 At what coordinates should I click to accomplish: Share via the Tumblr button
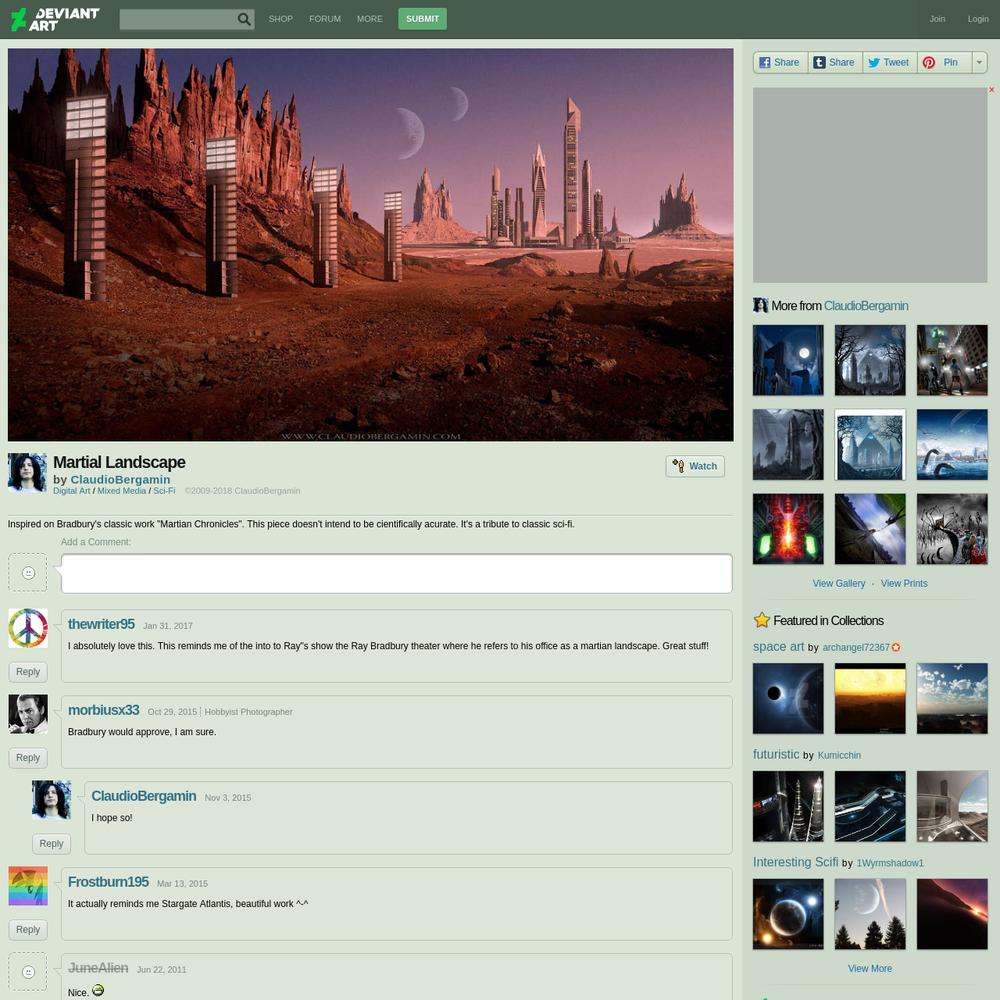point(835,62)
